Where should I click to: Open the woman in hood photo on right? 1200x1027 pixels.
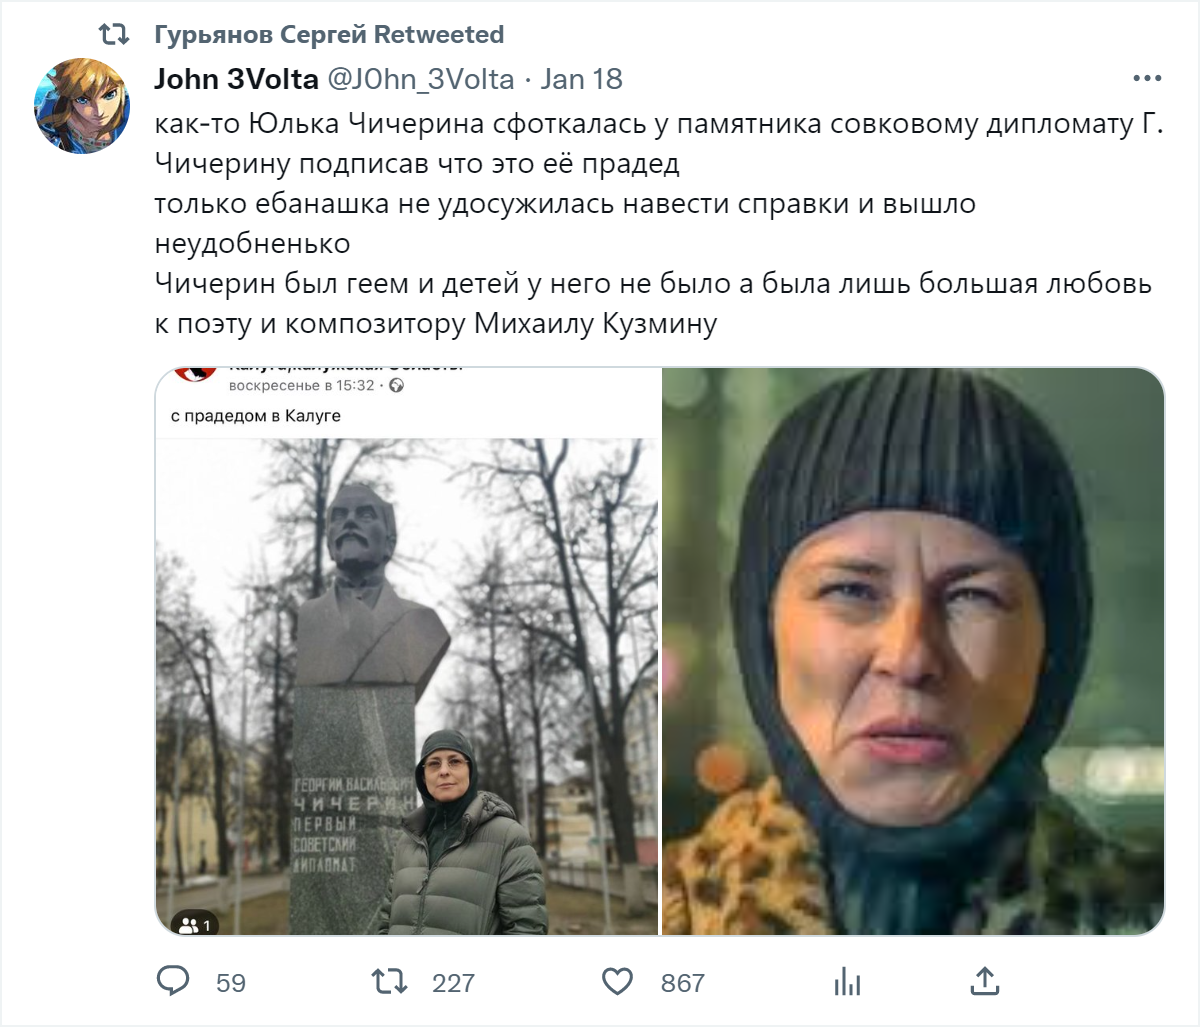click(x=913, y=651)
